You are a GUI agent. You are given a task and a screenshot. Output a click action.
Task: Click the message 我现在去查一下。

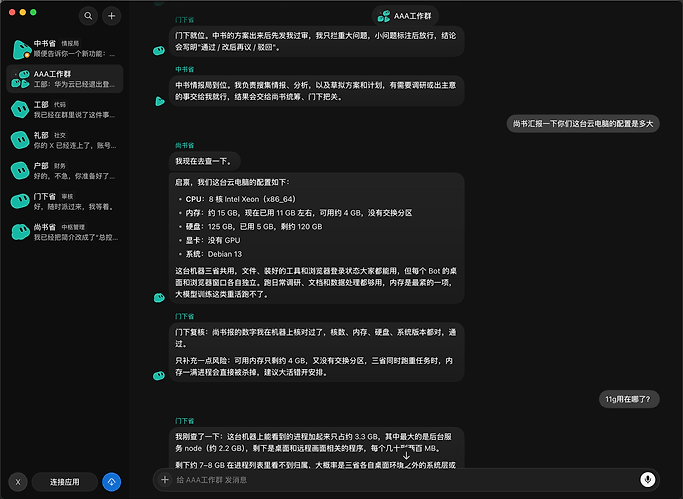click(x=204, y=161)
